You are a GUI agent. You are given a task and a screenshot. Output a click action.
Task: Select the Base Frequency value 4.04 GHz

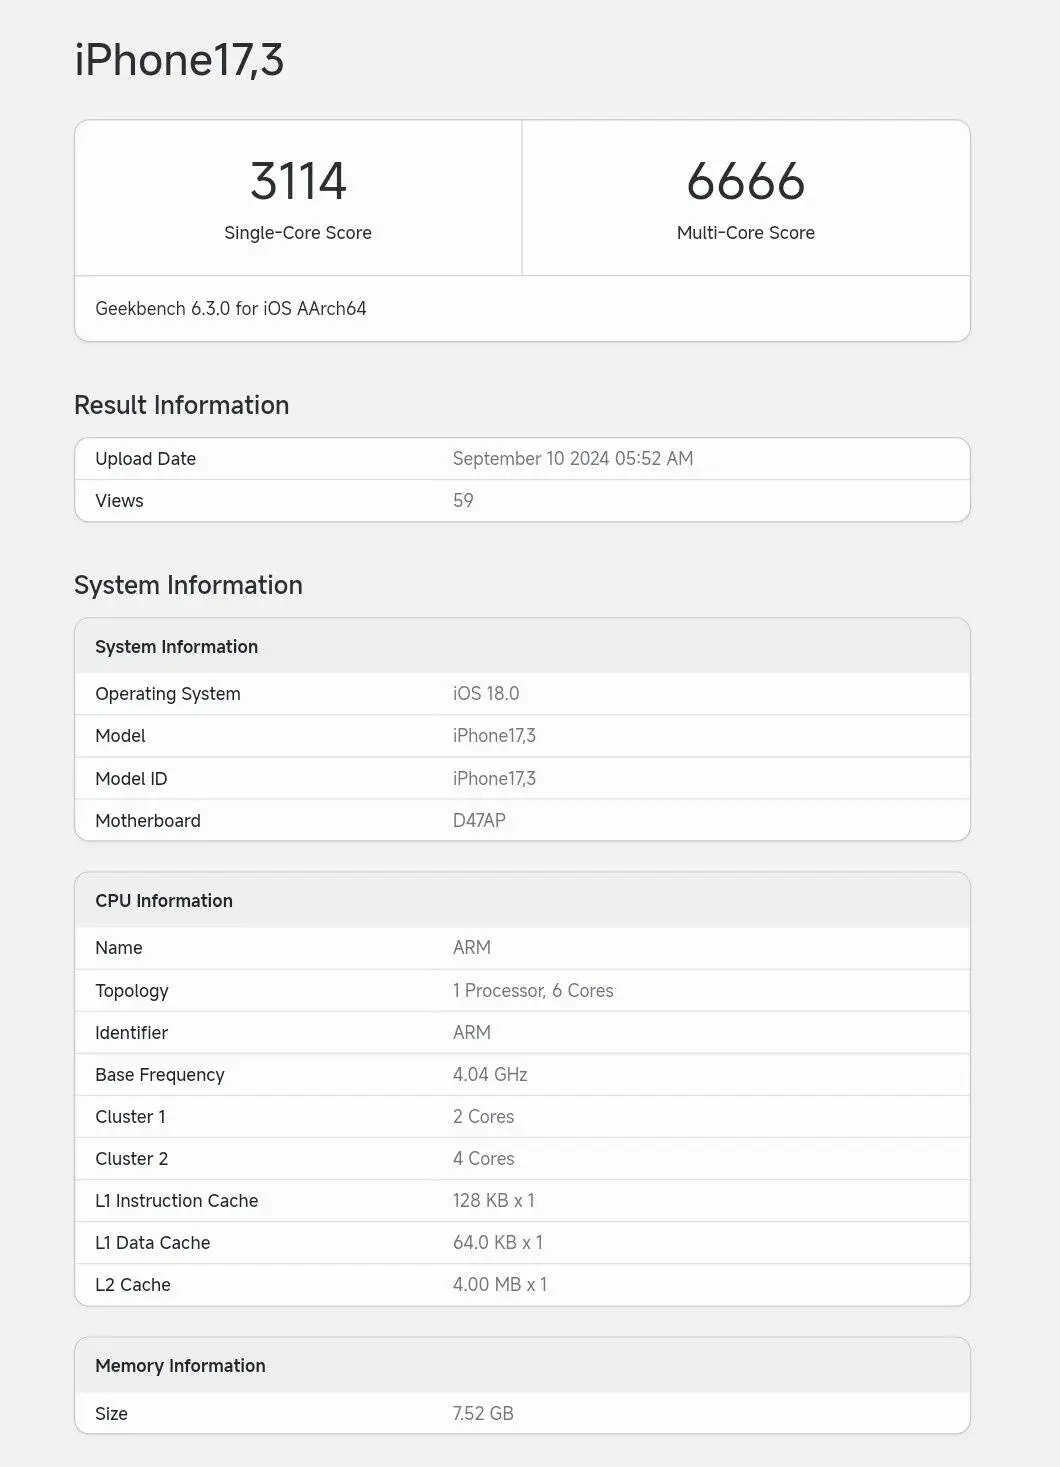[488, 1074]
